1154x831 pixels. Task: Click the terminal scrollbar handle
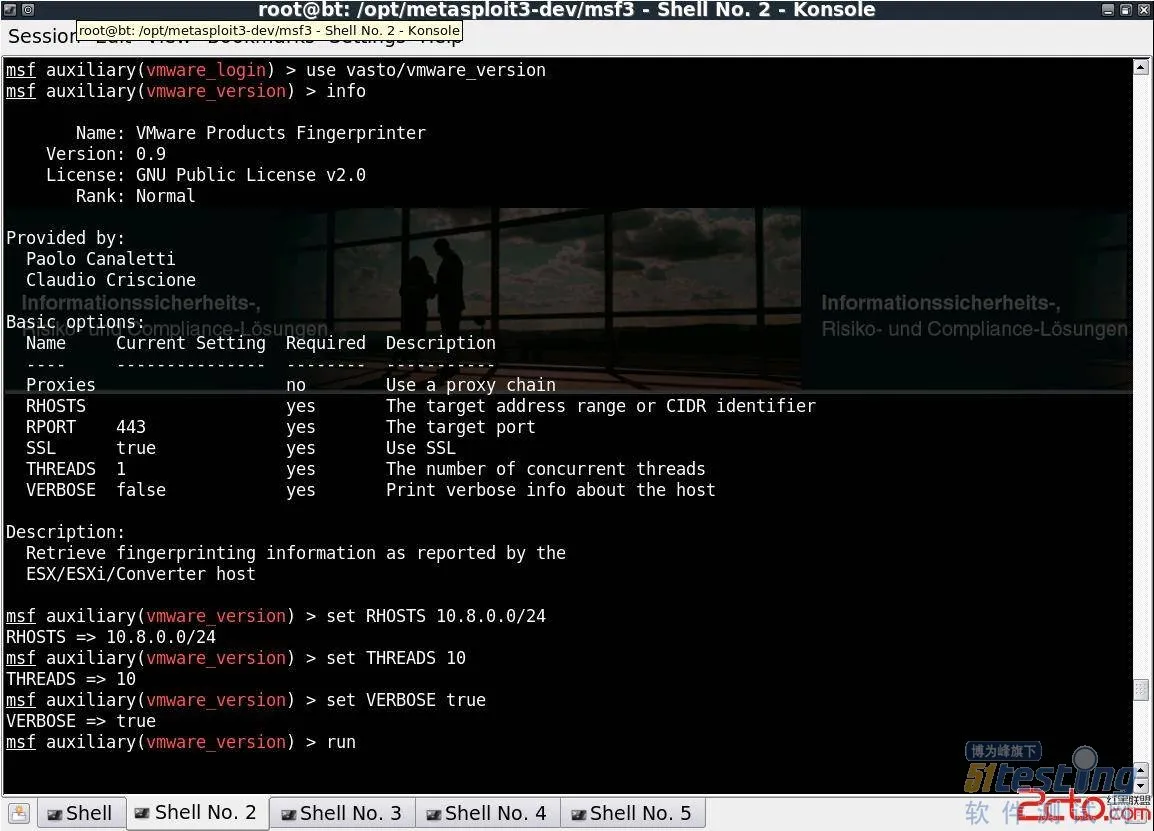coord(1140,690)
